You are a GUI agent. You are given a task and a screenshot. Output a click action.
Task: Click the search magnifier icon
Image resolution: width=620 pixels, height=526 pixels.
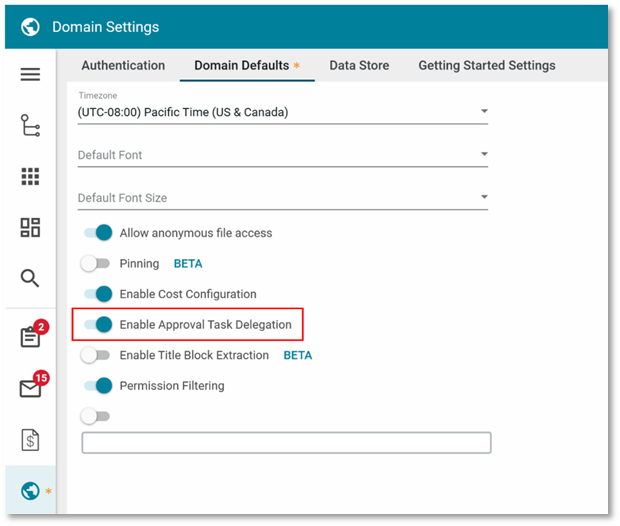point(30,278)
